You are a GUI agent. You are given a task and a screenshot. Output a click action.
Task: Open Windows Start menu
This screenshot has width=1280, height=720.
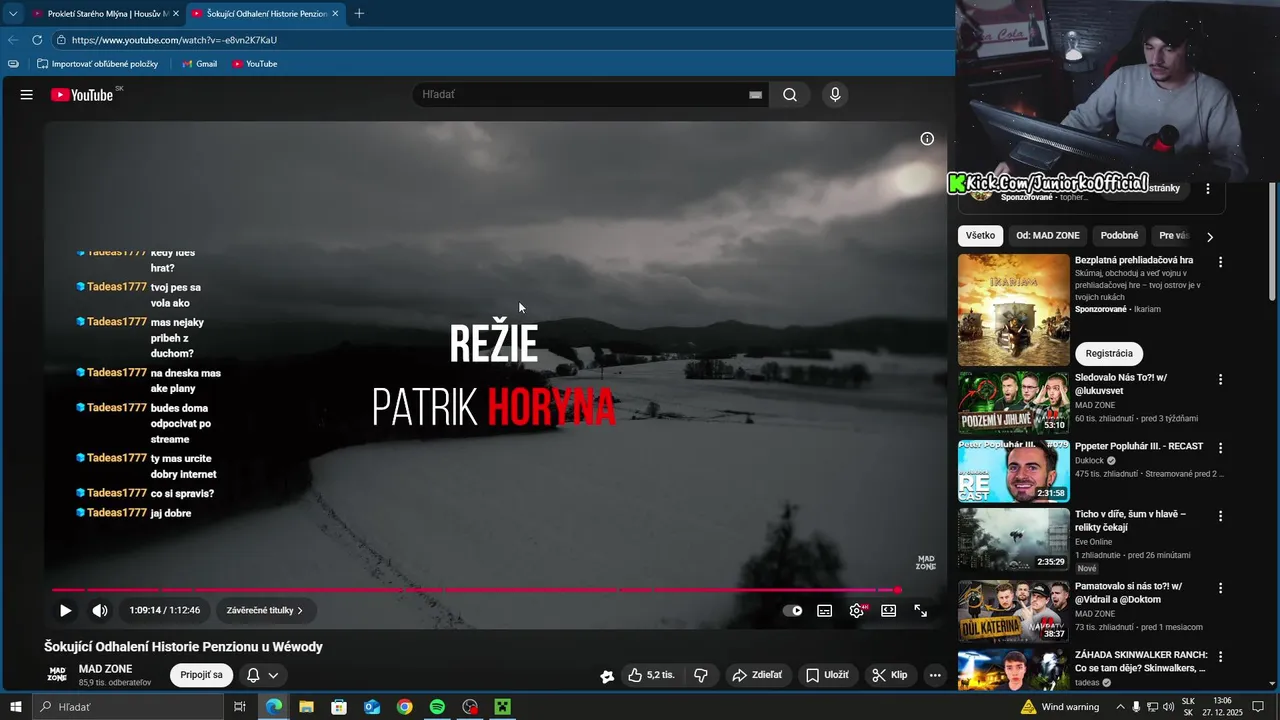[x=15, y=707]
